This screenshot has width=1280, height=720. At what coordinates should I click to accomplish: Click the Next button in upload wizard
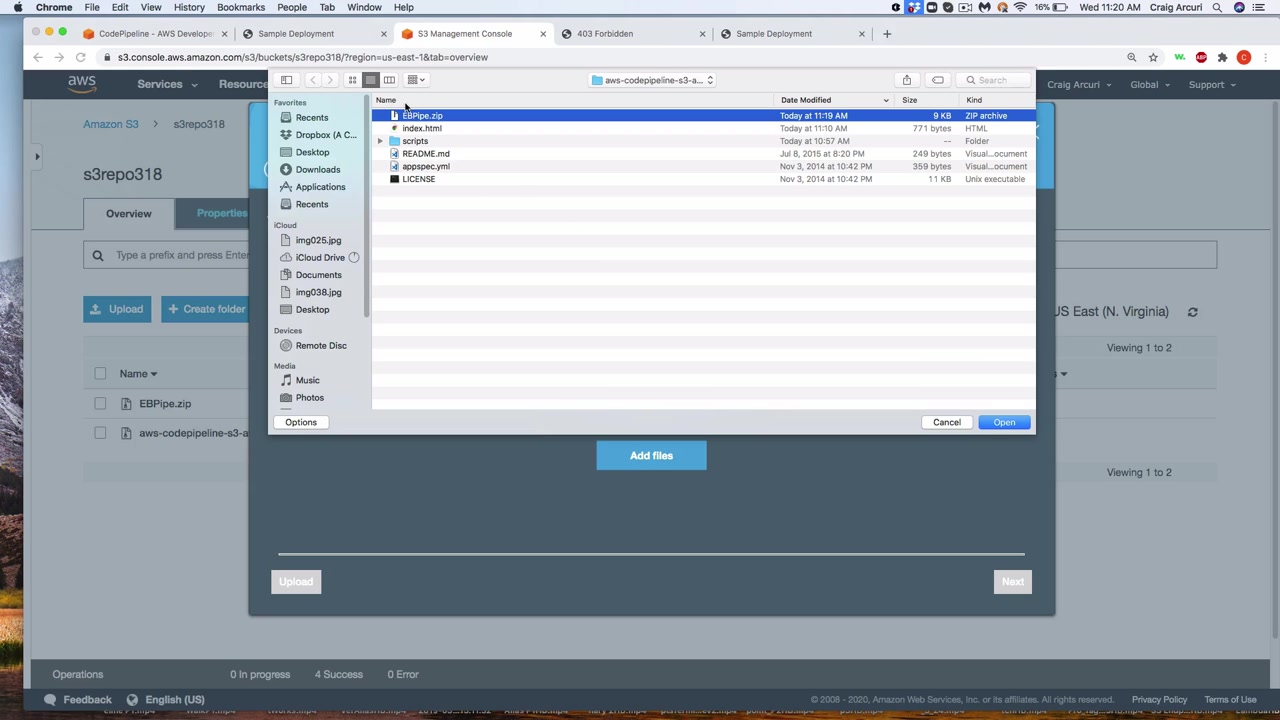(x=1012, y=582)
